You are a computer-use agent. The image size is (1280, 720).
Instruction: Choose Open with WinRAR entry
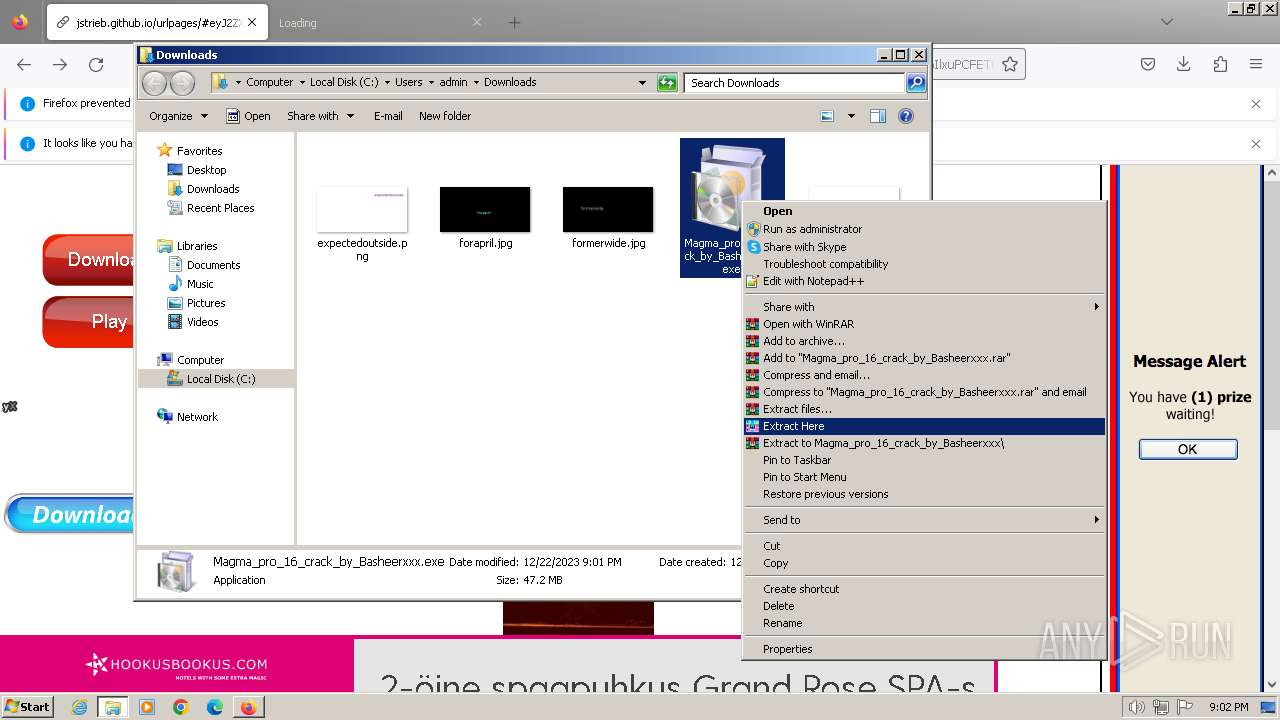point(924,324)
